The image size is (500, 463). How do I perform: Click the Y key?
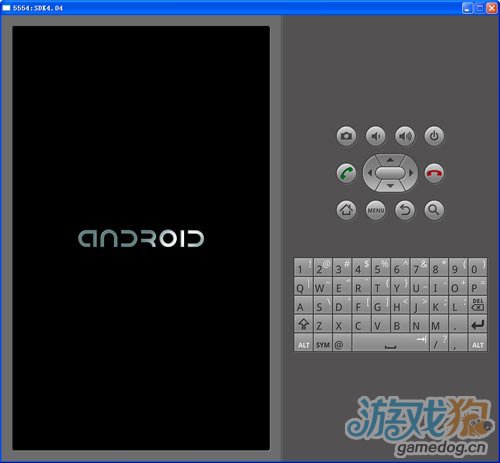coord(400,286)
